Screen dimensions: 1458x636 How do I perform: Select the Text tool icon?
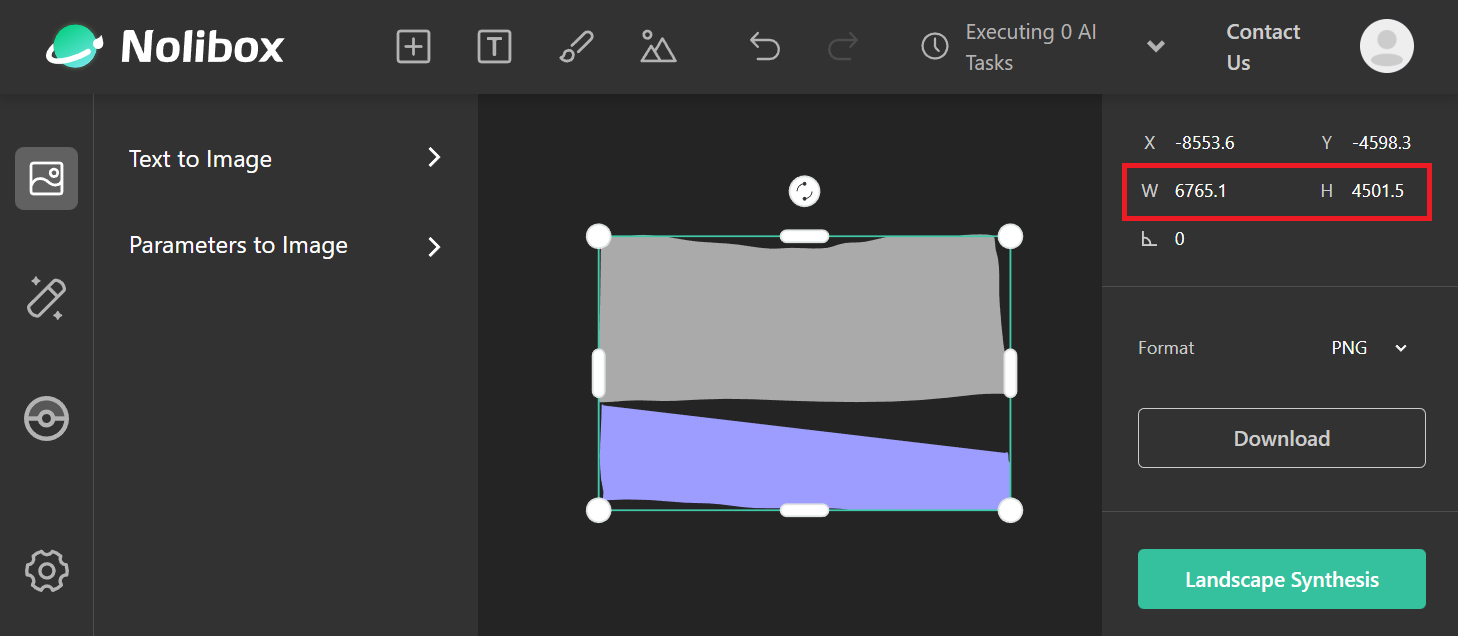tap(494, 47)
